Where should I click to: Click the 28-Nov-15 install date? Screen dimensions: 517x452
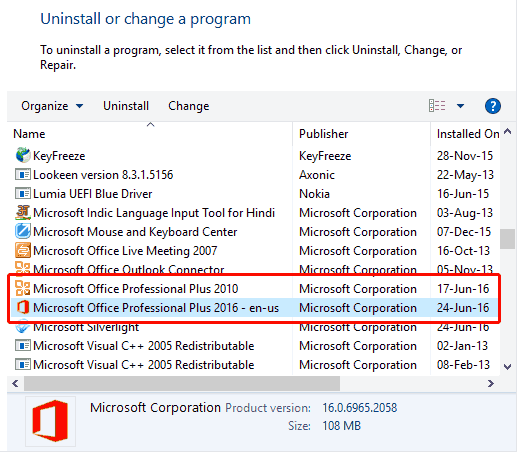465,156
